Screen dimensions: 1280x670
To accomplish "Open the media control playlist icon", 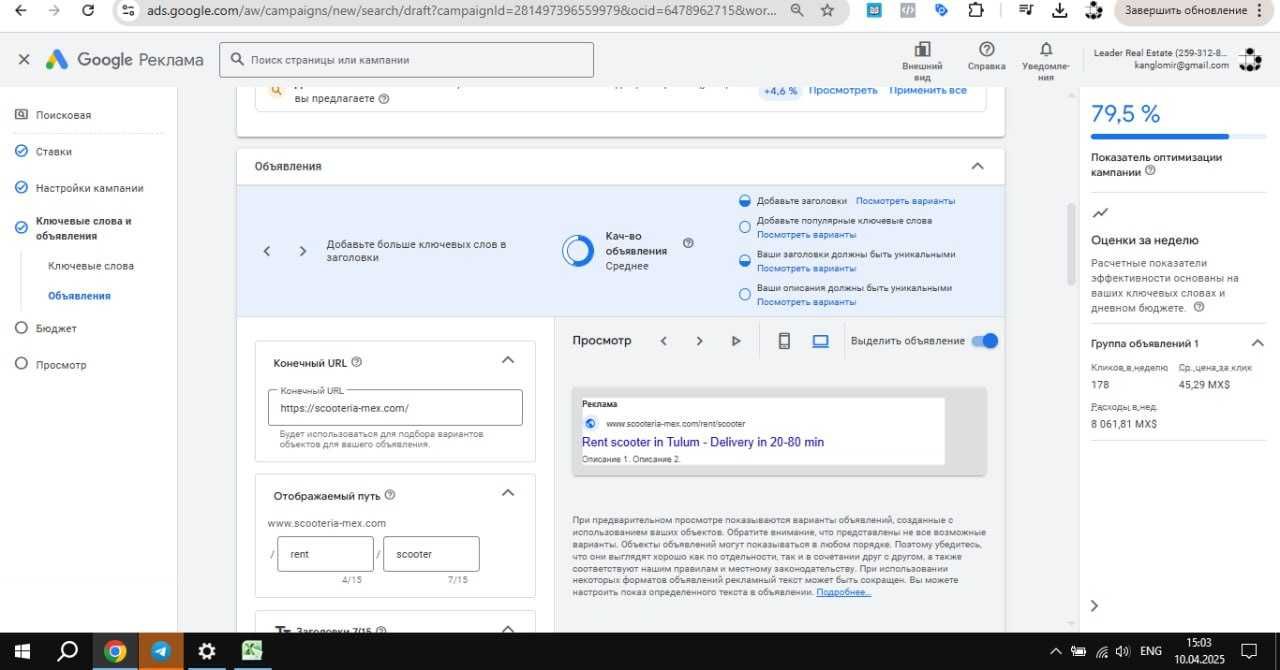I will (x=1027, y=11).
